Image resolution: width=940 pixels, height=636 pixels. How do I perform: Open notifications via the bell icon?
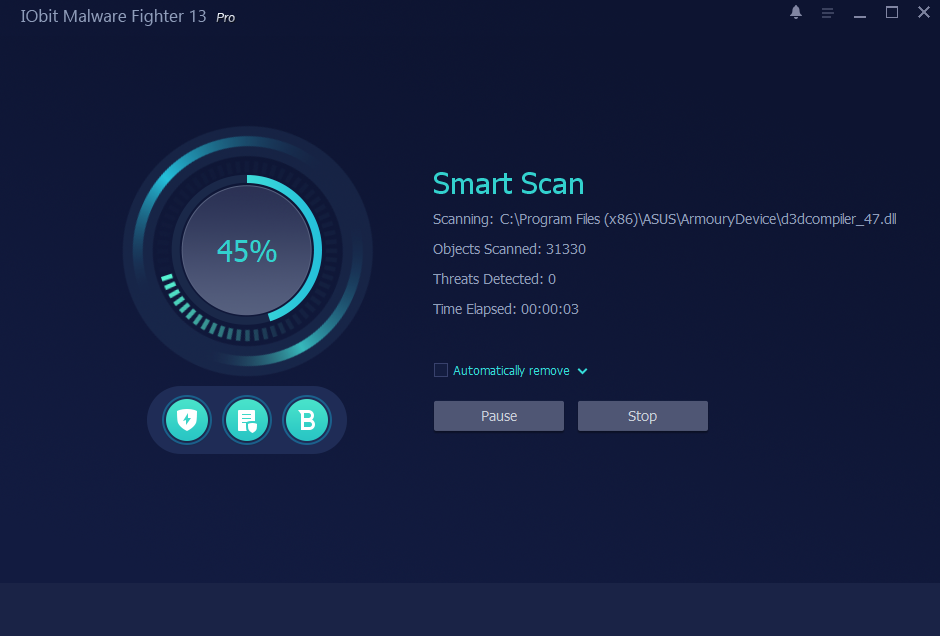tap(796, 12)
